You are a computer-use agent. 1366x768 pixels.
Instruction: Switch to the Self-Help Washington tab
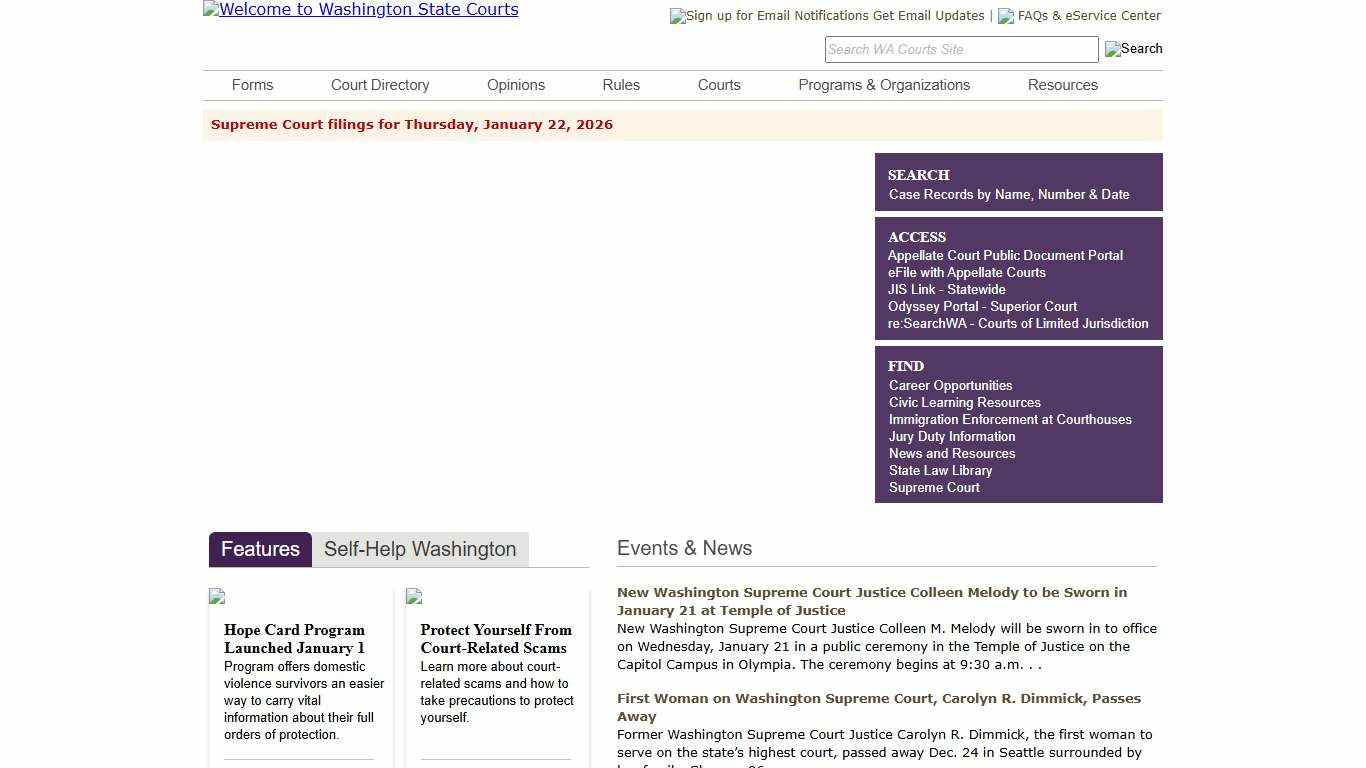(x=420, y=549)
